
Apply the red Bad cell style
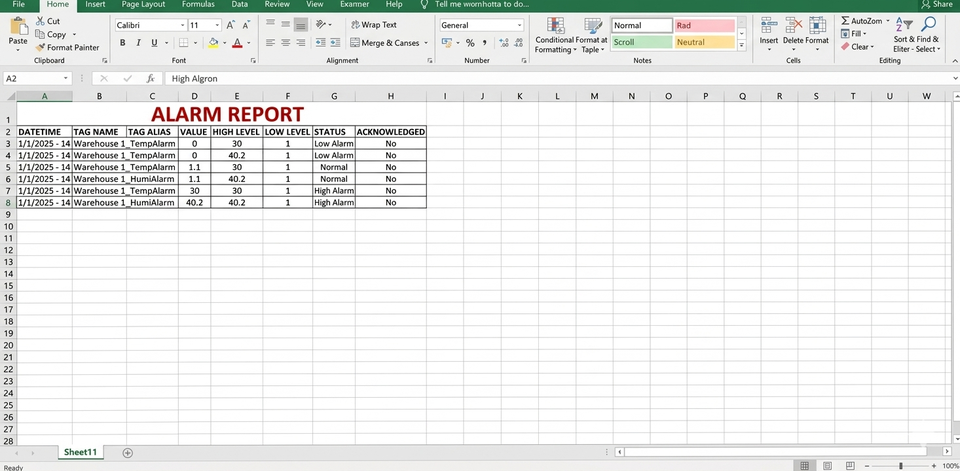coord(705,26)
